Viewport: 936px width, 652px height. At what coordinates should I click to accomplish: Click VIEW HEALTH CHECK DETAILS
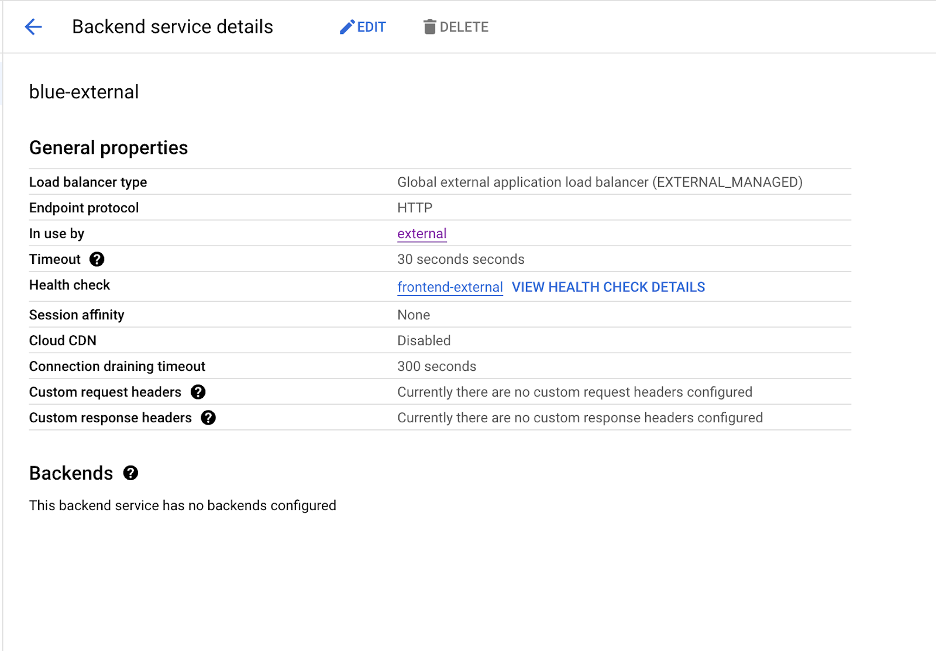608,287
